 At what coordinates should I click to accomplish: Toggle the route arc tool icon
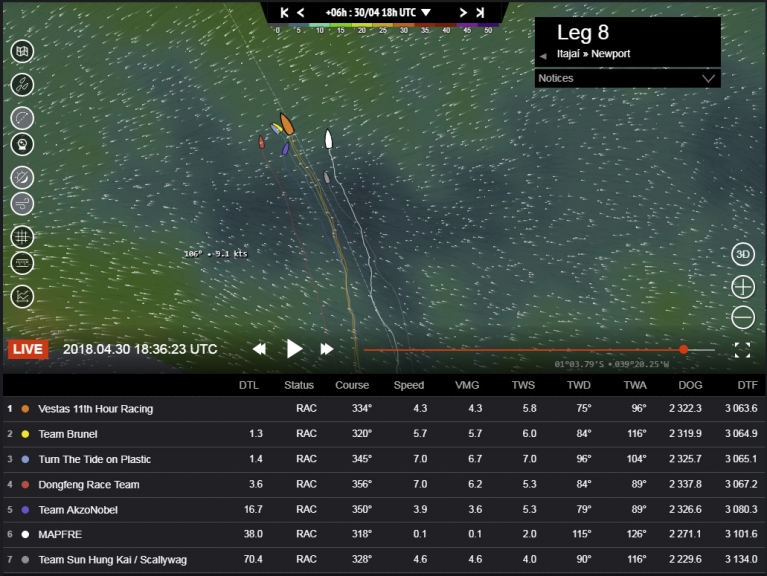(23, 118)
